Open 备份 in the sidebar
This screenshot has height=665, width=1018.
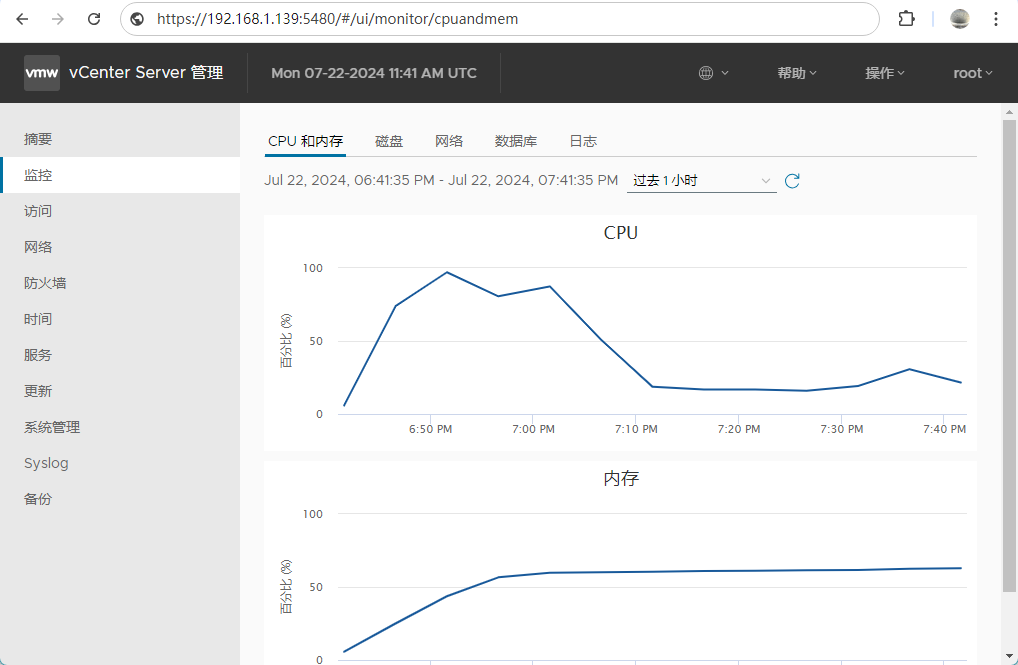[x=120, y=499]
